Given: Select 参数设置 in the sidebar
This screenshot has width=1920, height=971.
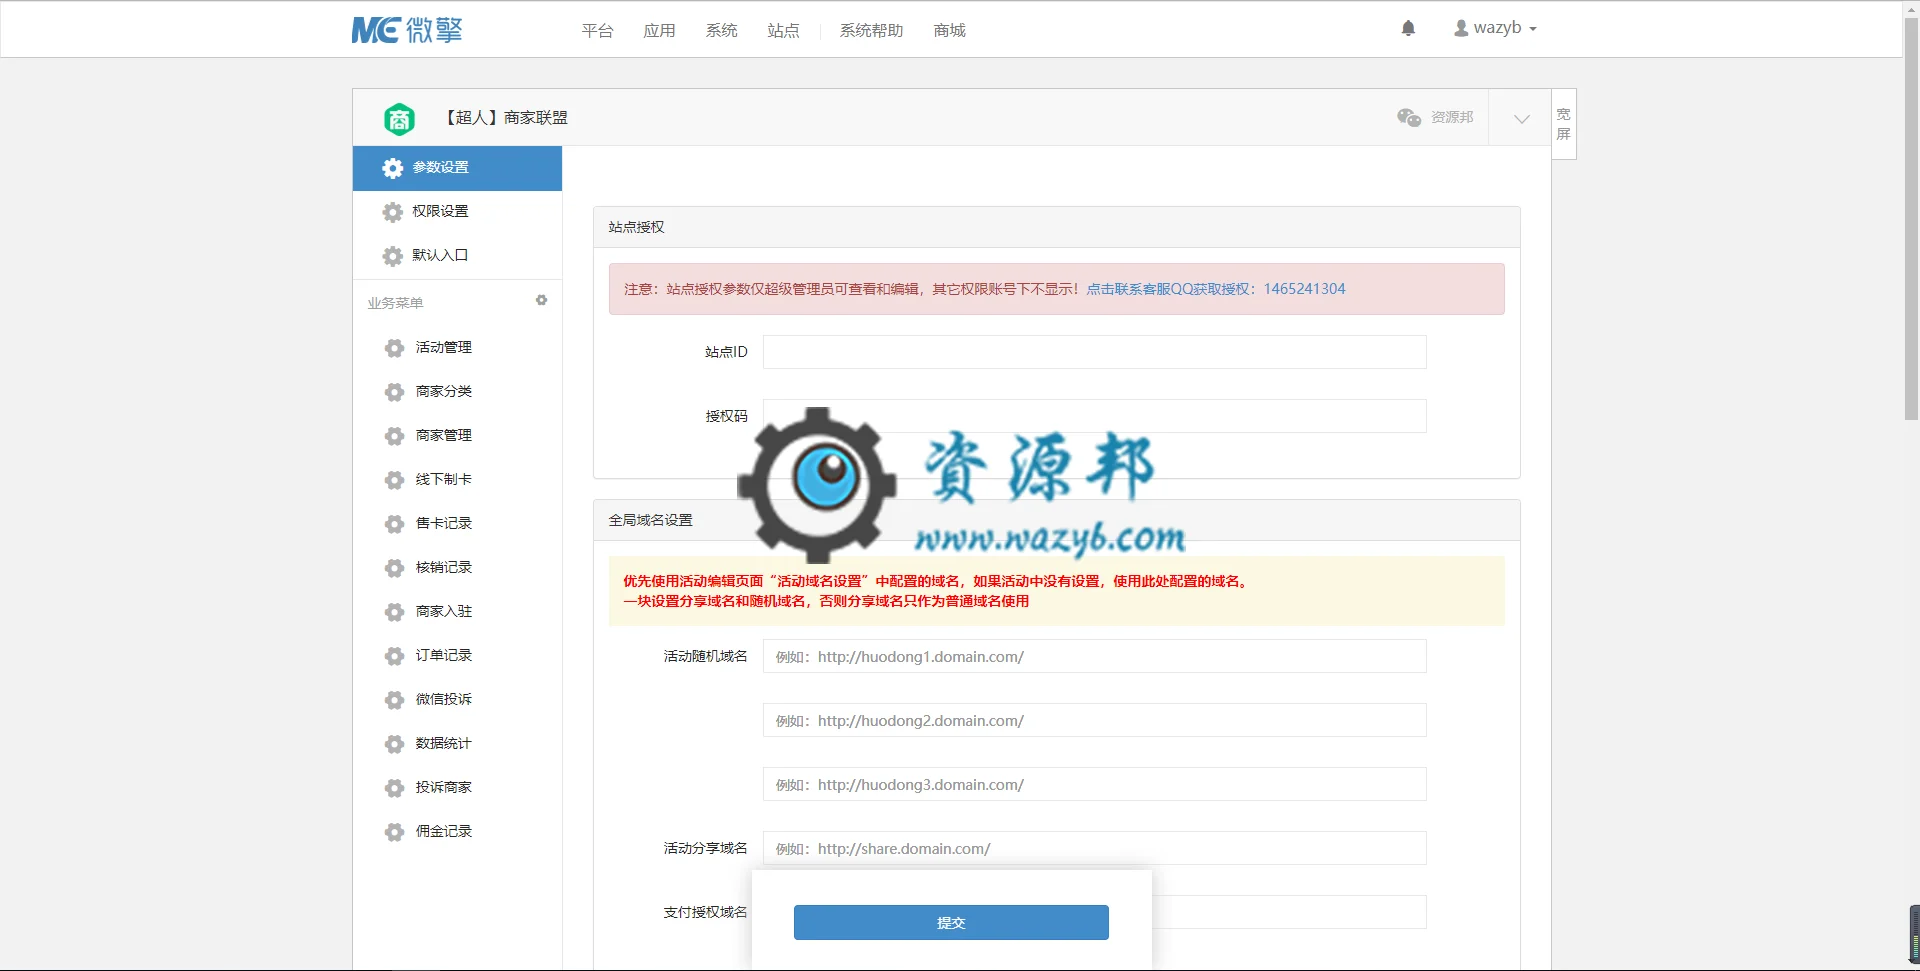Looking at the screenshot, I should tap(457, 168).
